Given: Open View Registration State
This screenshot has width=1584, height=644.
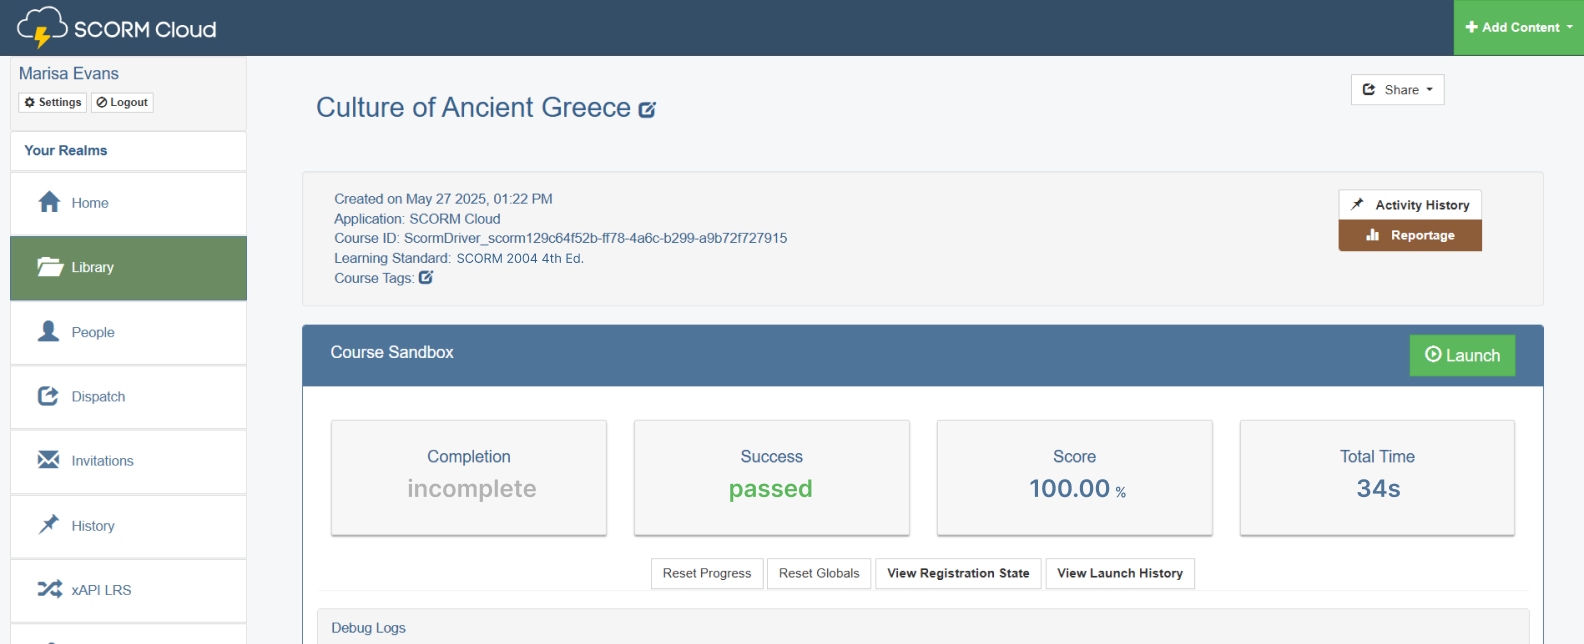Looking at the screenshot, I should click(957, 573).
